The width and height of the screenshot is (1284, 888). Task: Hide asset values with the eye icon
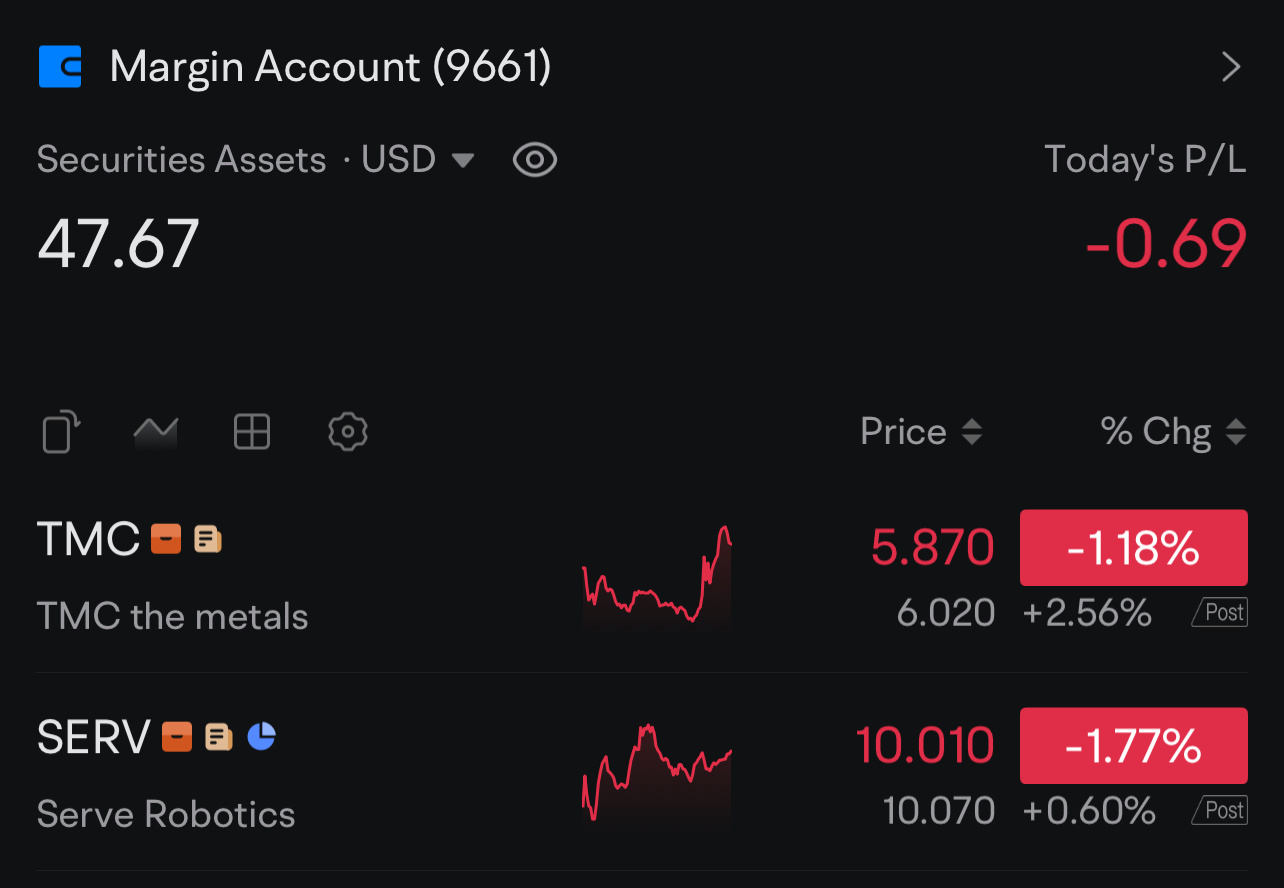[535, 160]
